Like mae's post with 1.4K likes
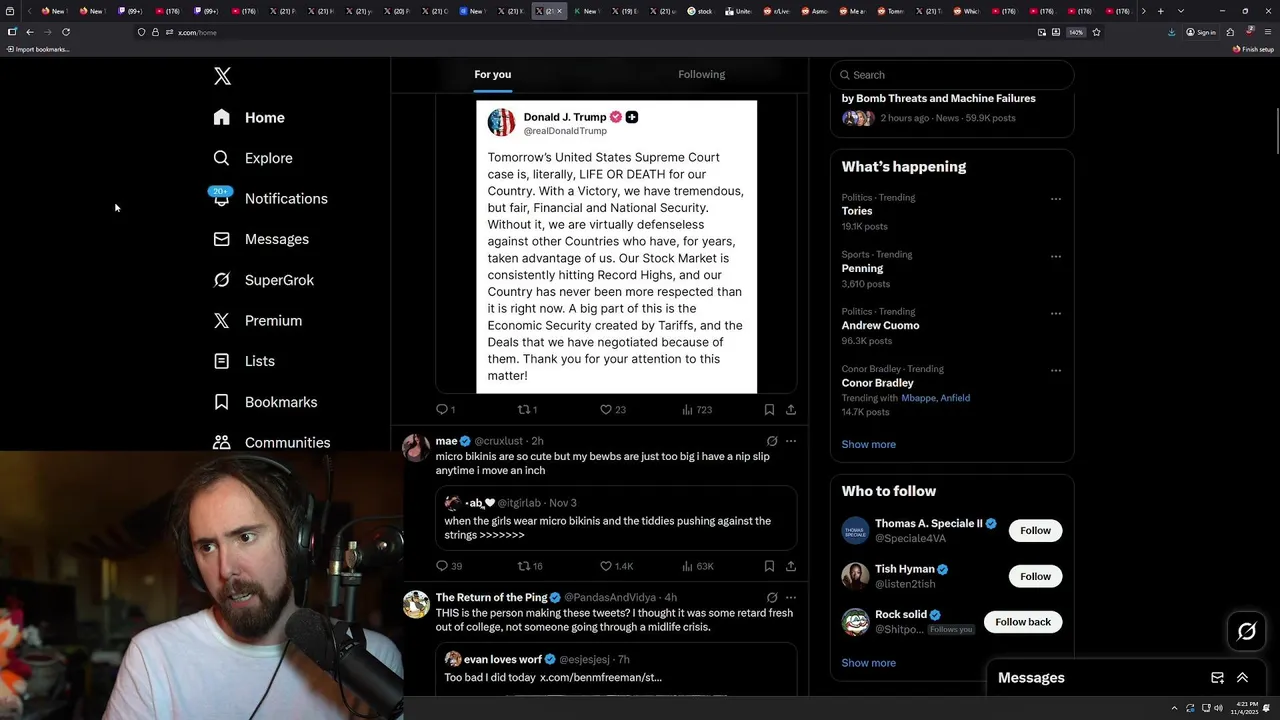Screen dimensions: 1280x720 click(x=616, y=566)
